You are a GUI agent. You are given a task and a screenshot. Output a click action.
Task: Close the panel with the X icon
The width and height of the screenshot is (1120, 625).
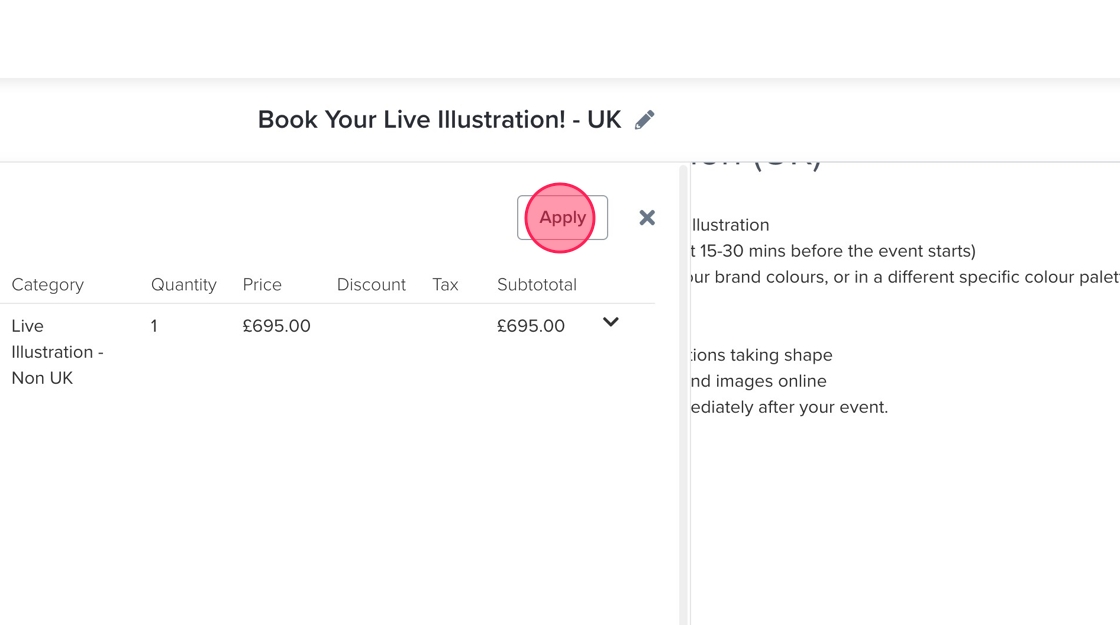point(647,218)
